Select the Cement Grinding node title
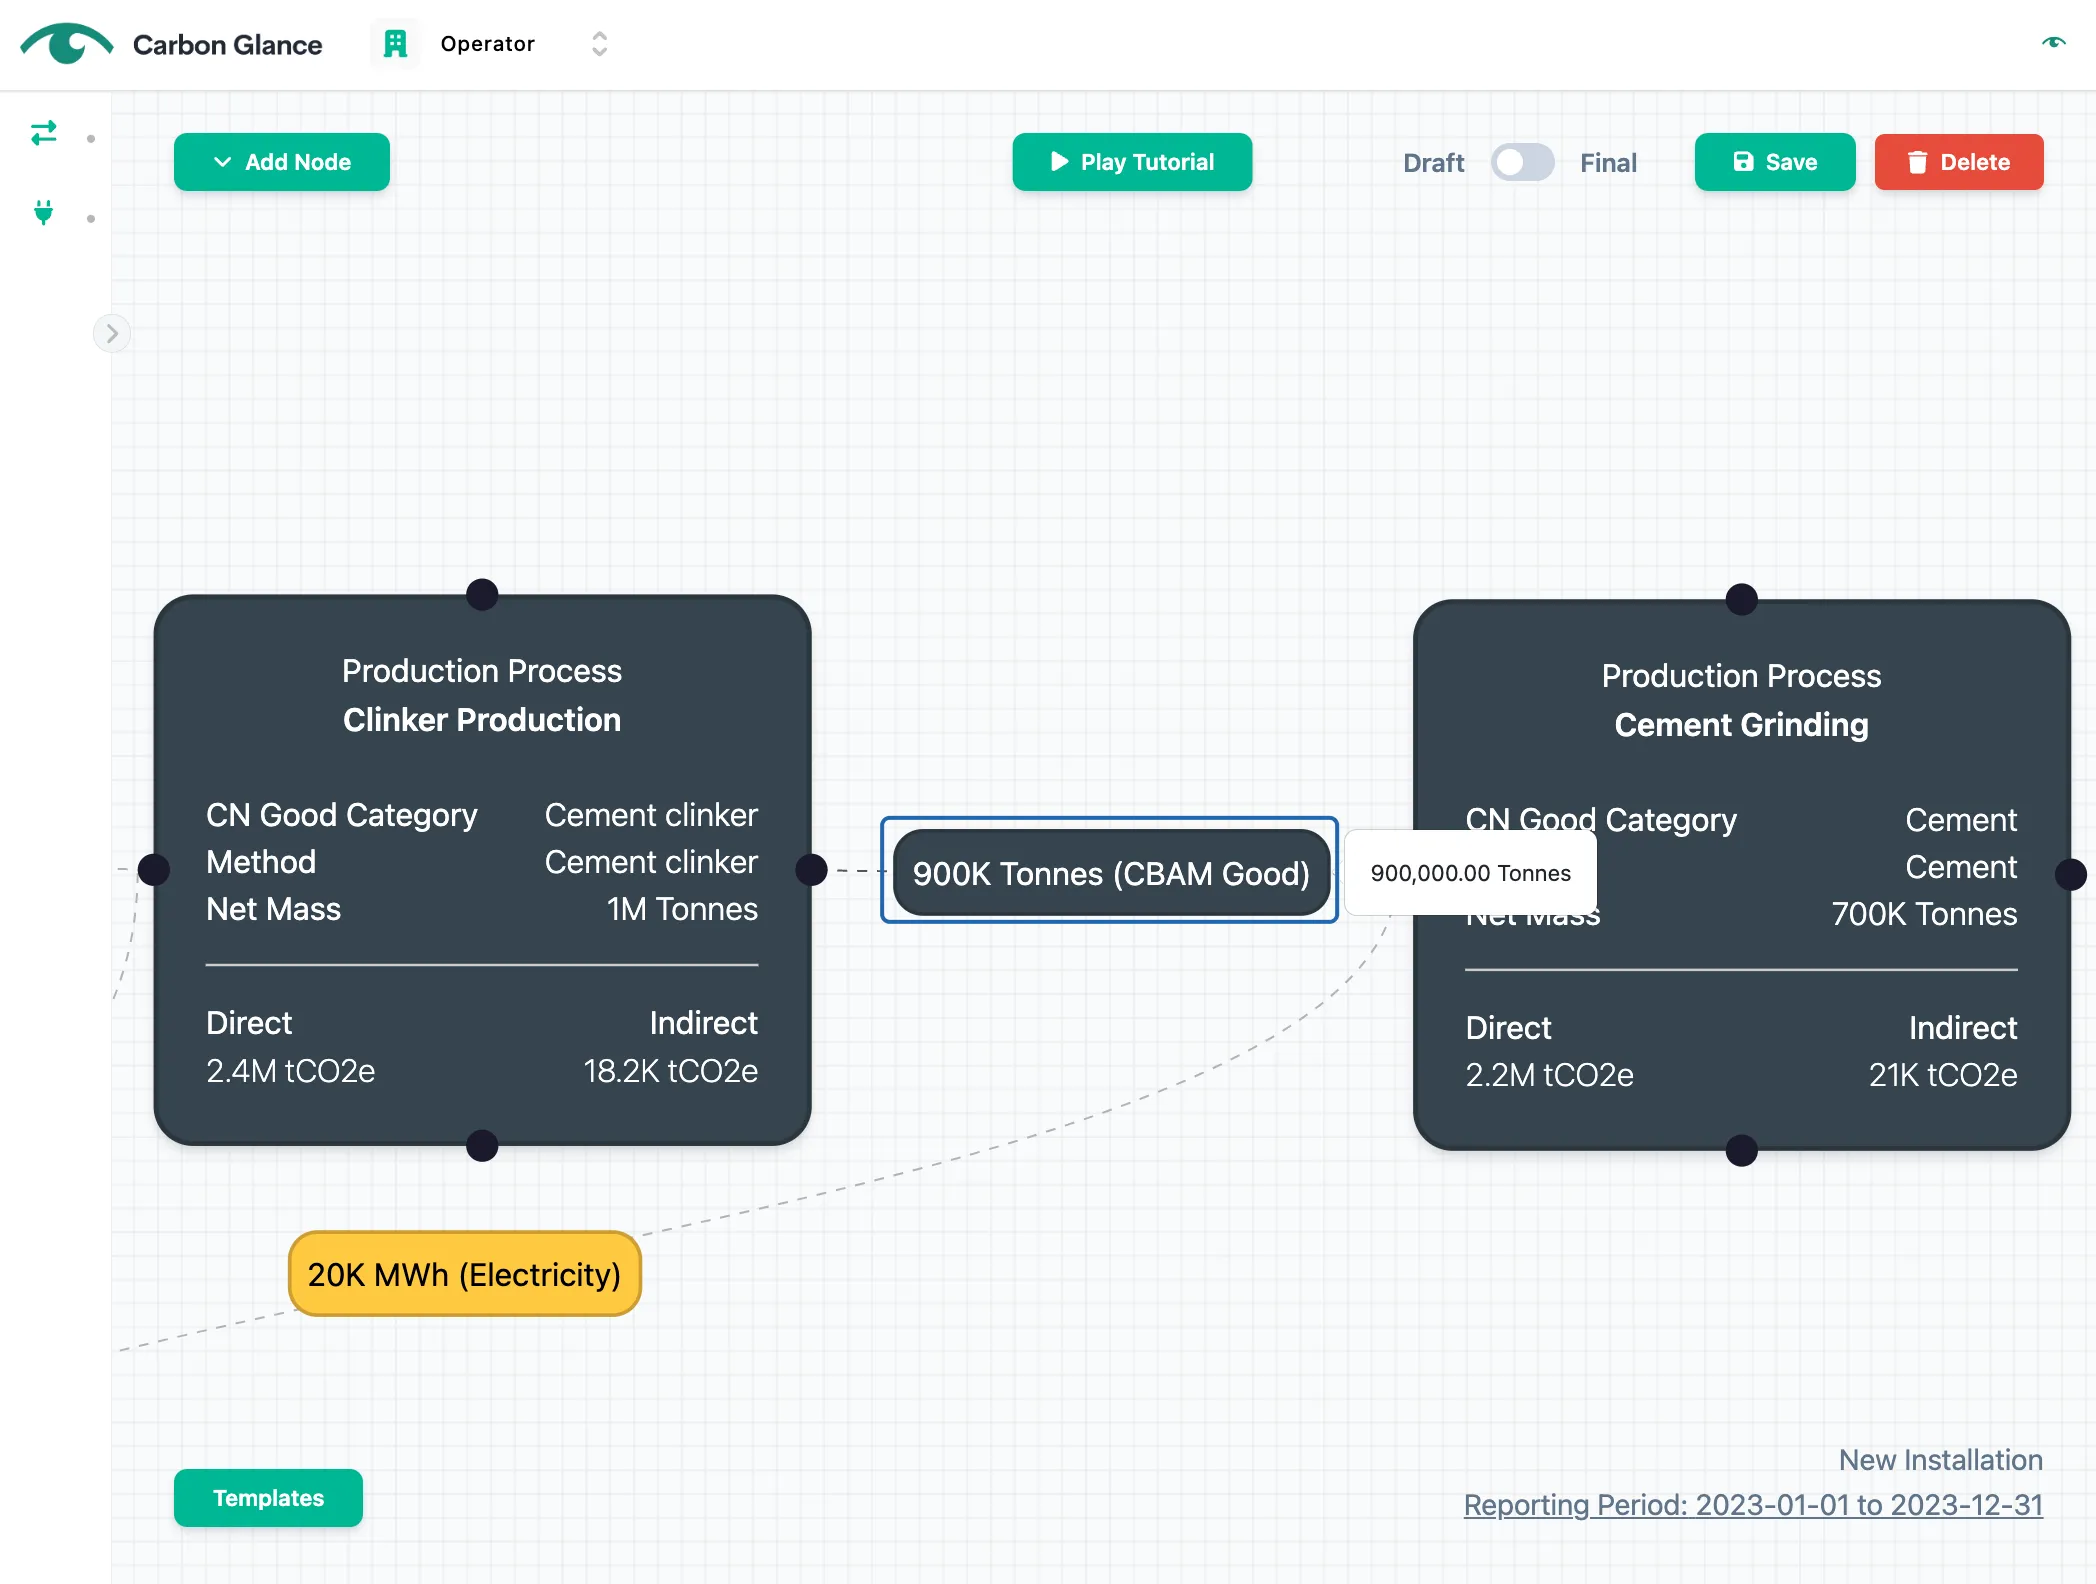The height and width of the screenshot is (1584, 2096). 1742,725
